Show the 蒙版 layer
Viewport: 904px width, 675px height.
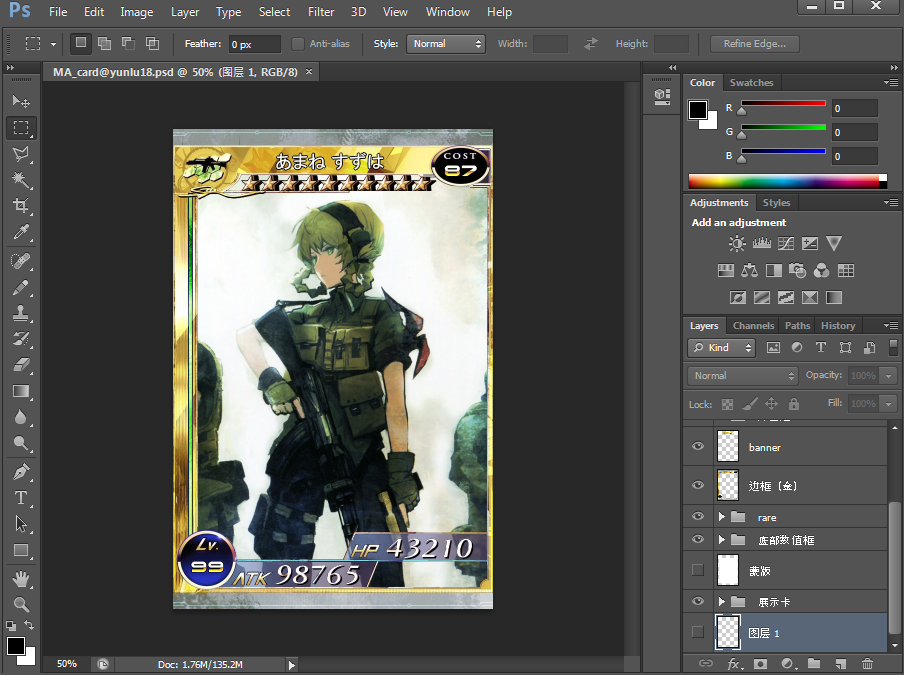(698, 570)
